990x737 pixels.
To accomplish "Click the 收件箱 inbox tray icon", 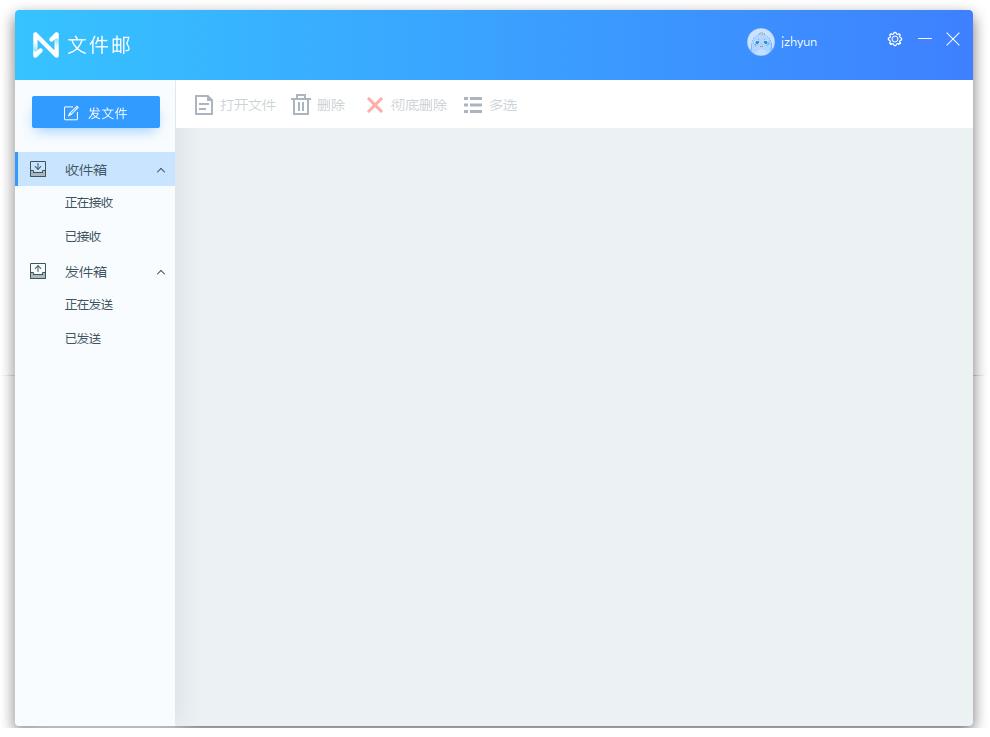I will [x=38, y=169].
